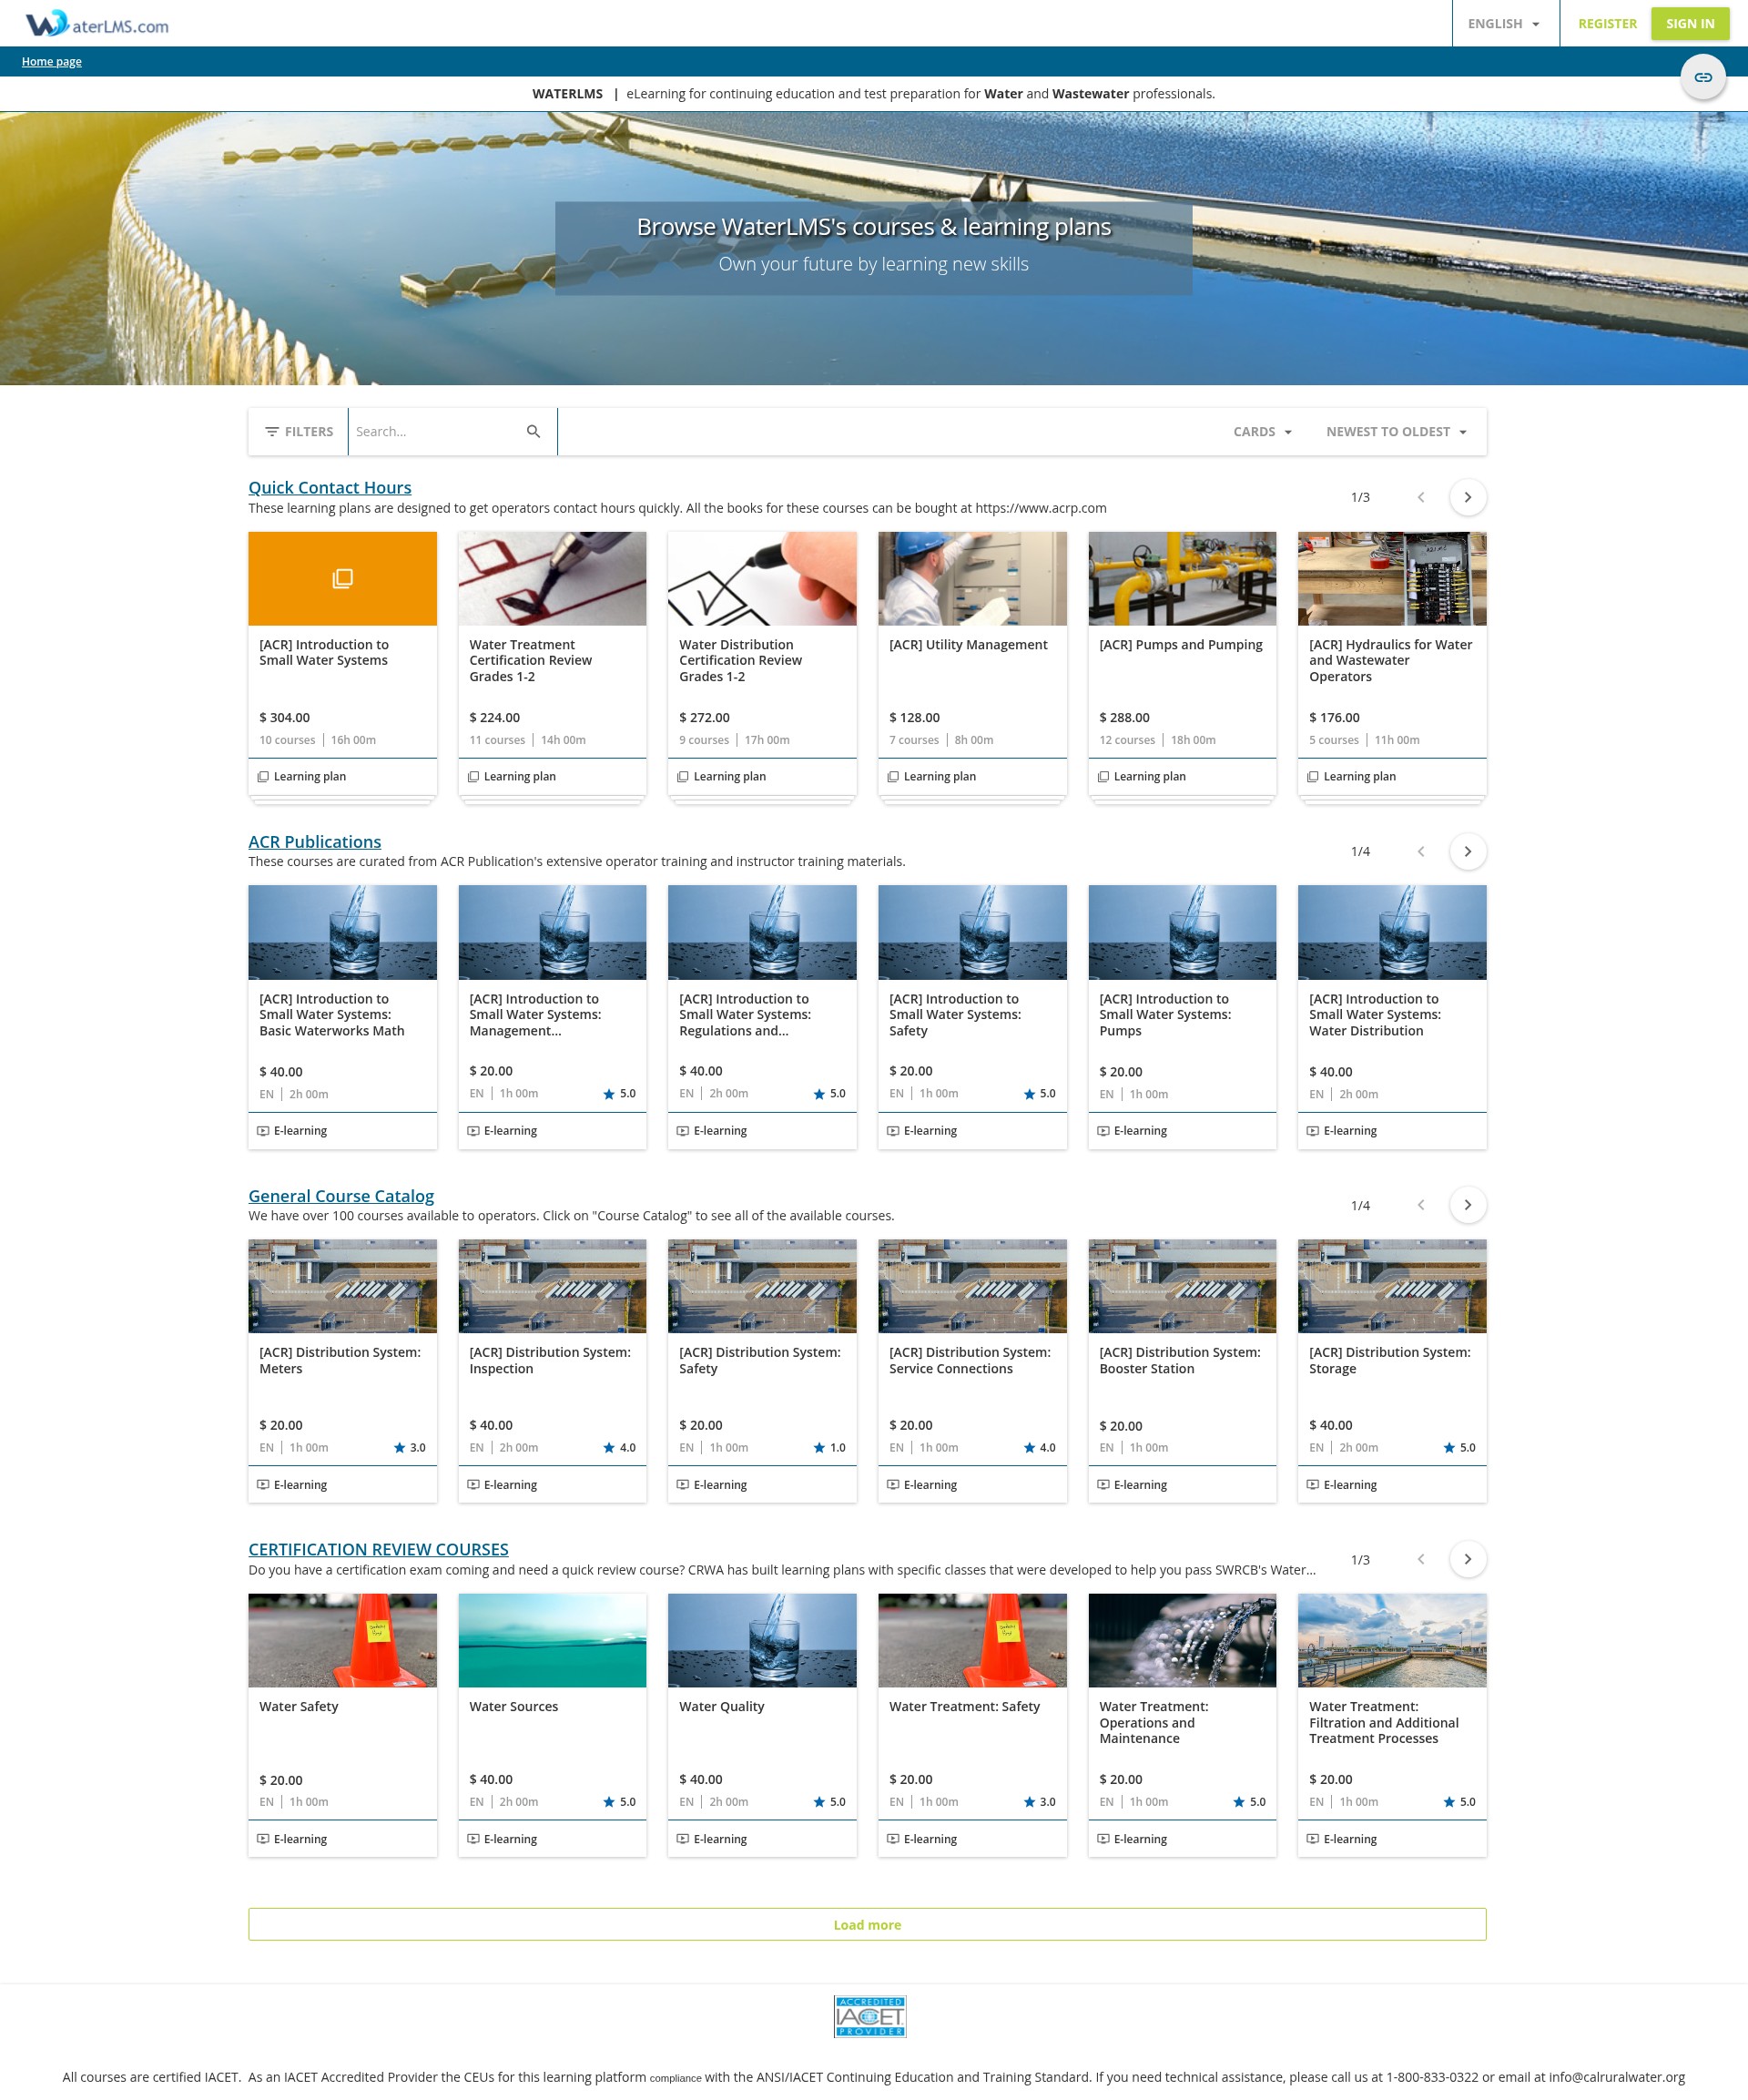The image size is (1748, 2100).
Task: Show previous page of ACR Publications
Action: point(1420,851)
